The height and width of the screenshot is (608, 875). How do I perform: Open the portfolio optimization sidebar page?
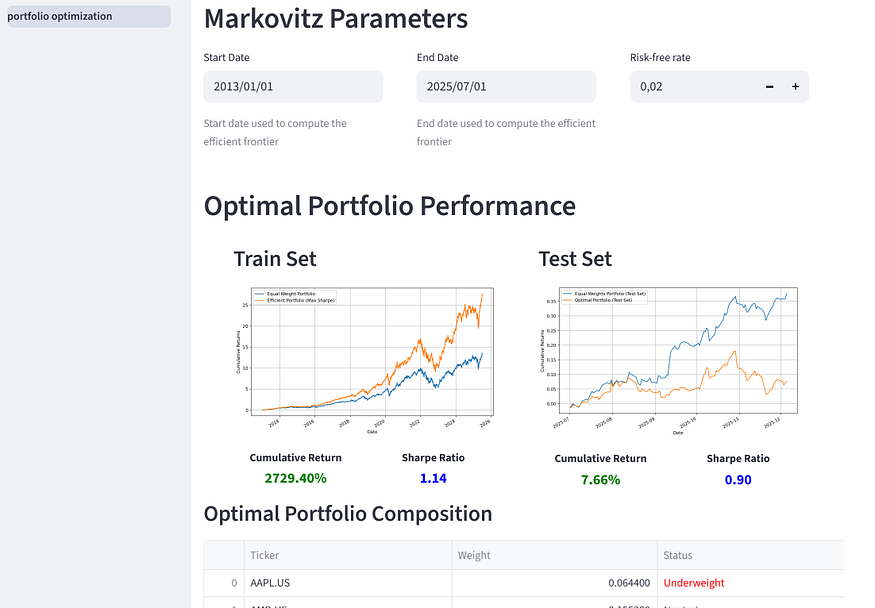(88, 16)
